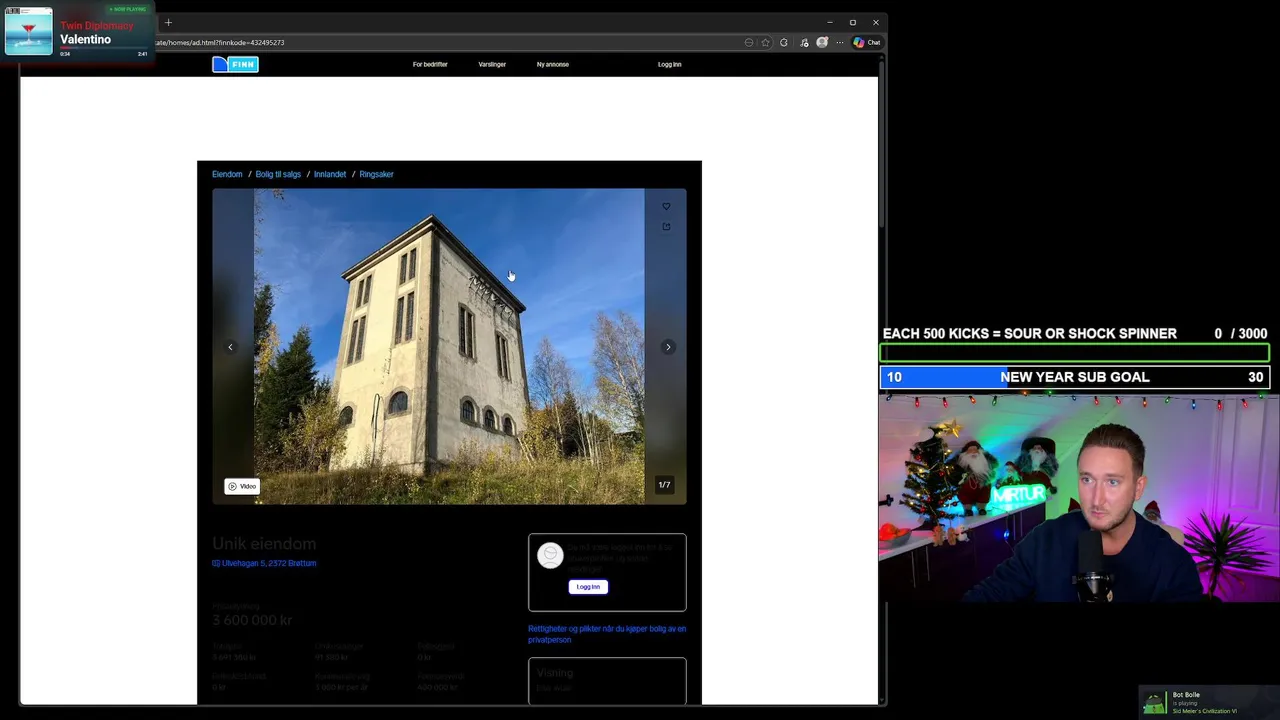Click the Valentino album art thumbnail
The image size is (1280, 720).
tap(28, 31)
